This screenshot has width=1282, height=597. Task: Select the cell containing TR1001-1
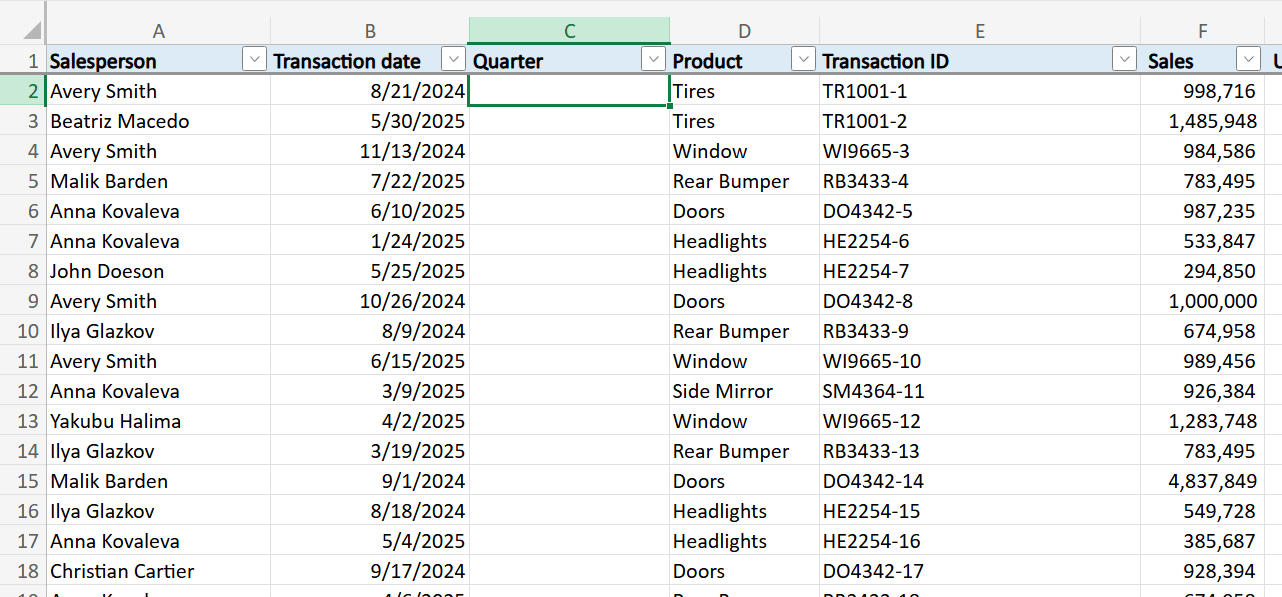pos(980,91)
